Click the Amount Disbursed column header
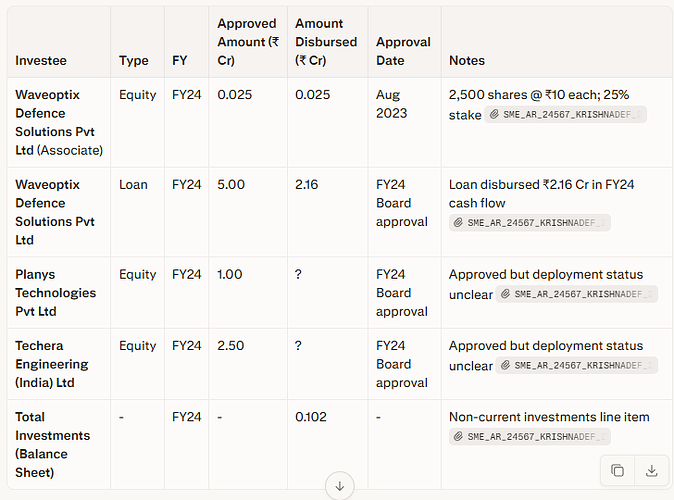Viewport: 674px width, 500px height. [326, 42]
